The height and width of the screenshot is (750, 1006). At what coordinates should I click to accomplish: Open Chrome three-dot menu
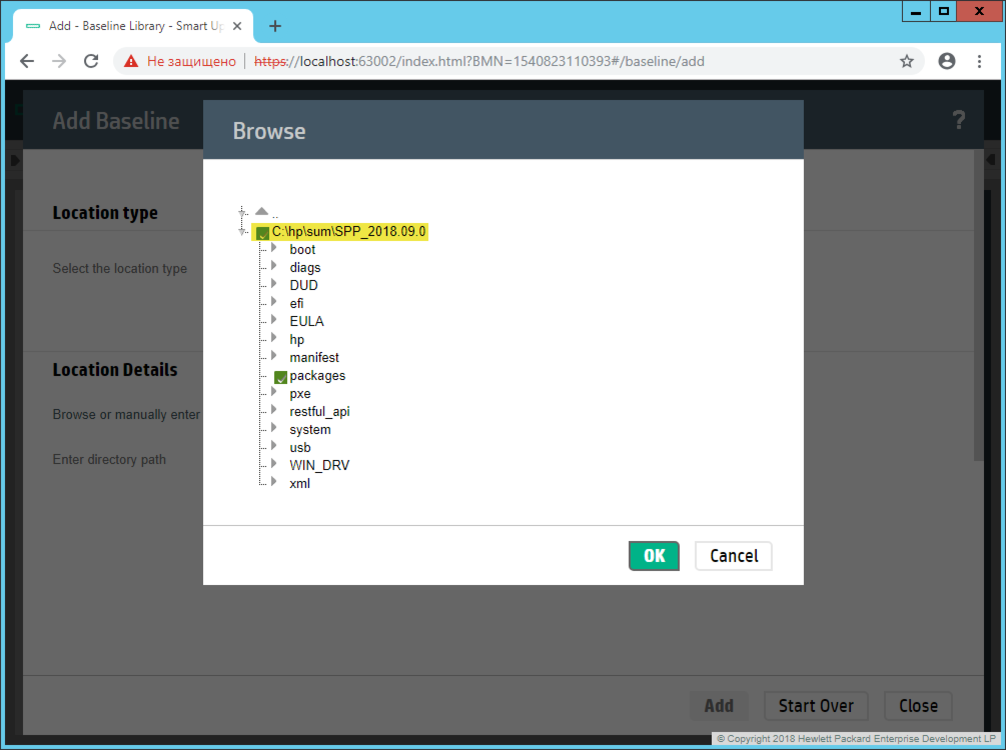tap(979, 62)
